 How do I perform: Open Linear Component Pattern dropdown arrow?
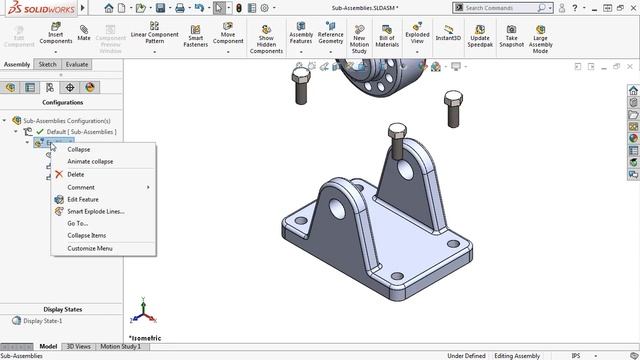(x=154, y=52)
